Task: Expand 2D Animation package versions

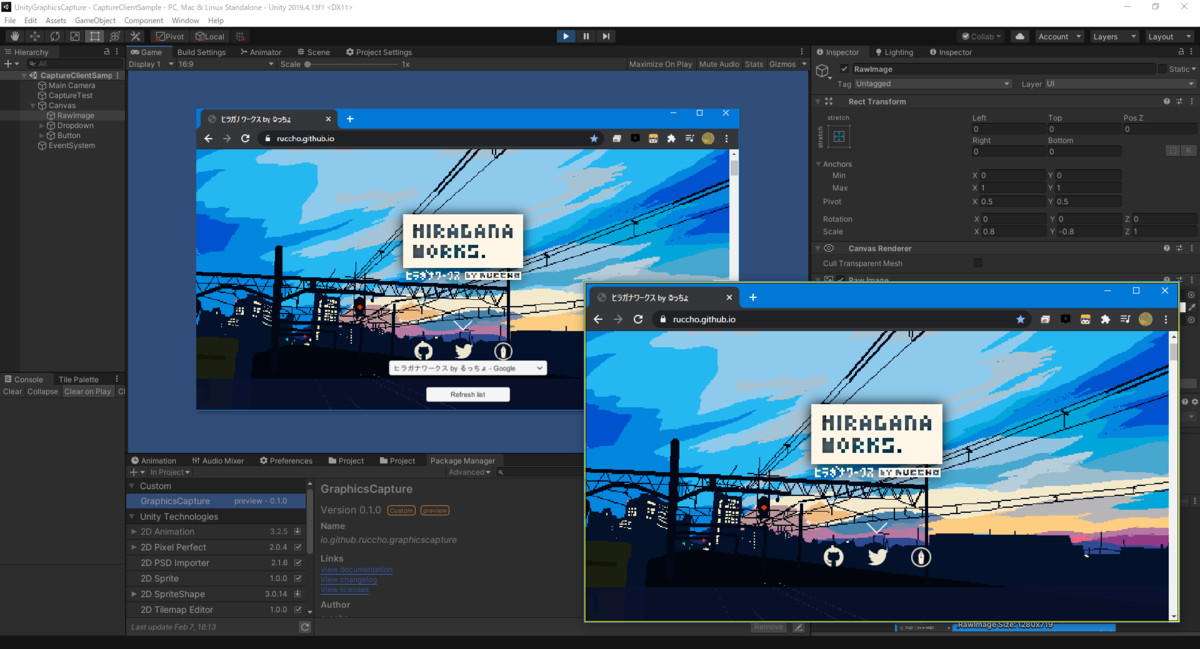Action: pyautogui.click(x=134, y=532)
